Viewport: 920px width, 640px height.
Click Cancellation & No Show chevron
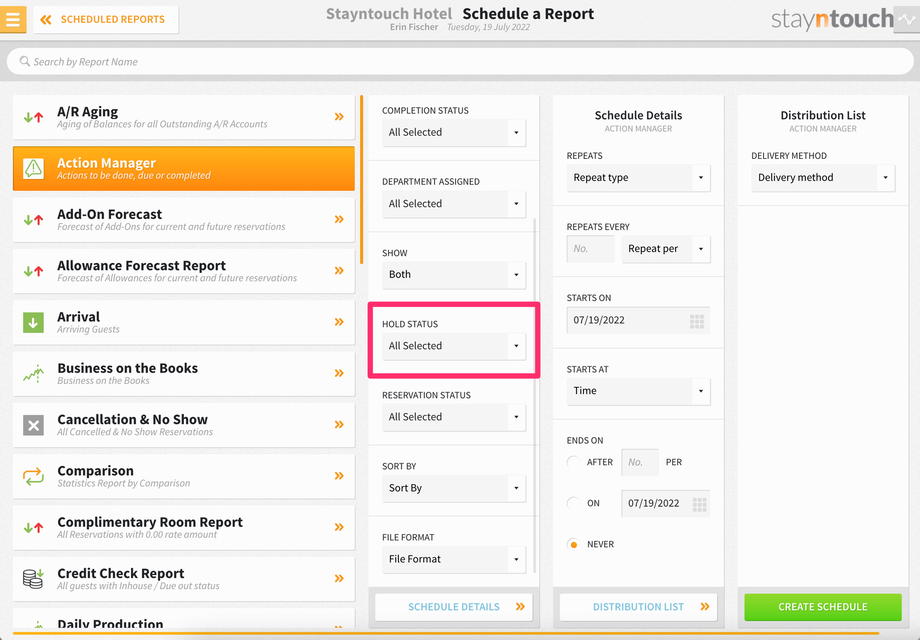339,424
